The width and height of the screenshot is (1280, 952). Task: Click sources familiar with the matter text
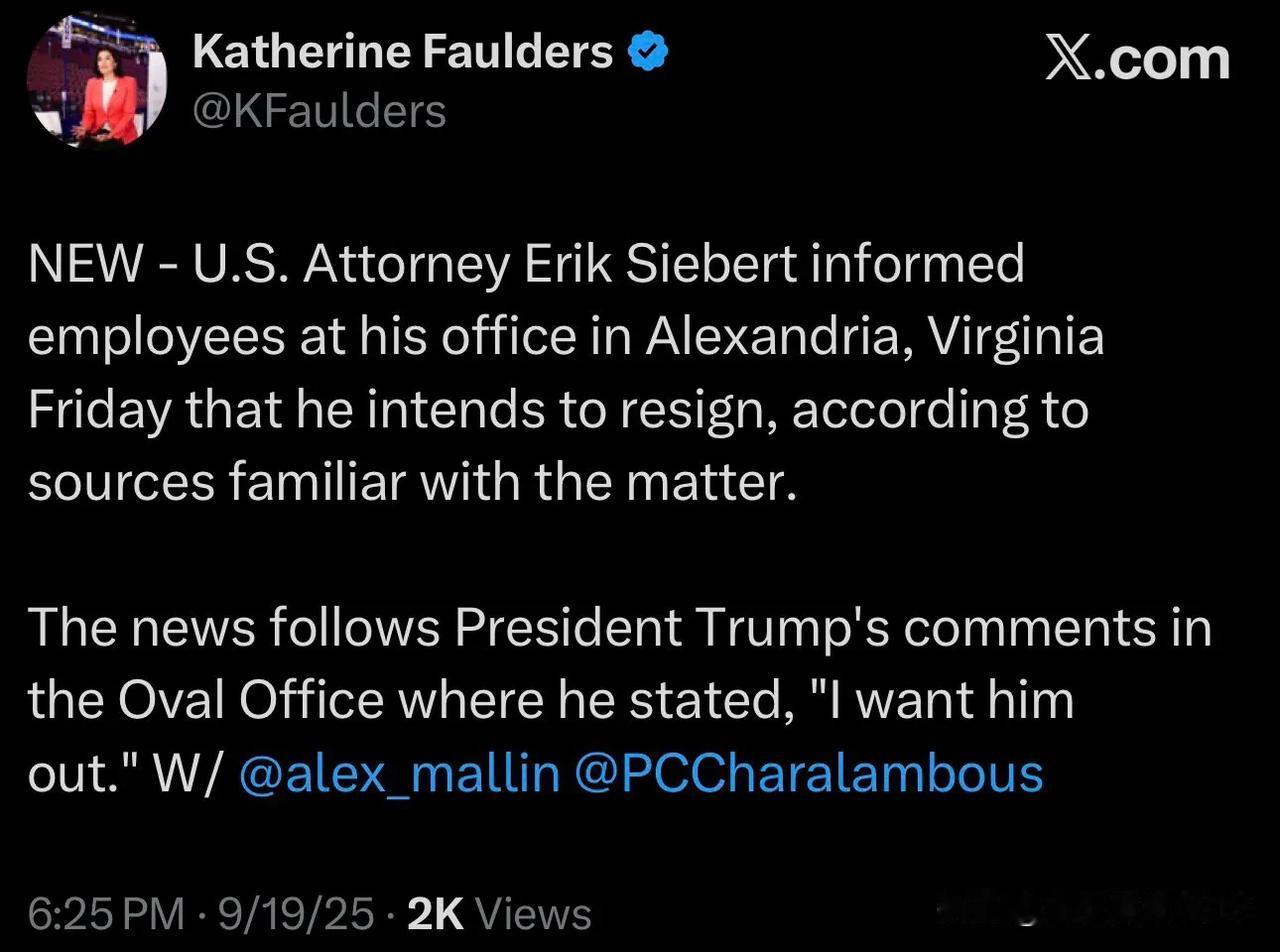click(413, 483)
